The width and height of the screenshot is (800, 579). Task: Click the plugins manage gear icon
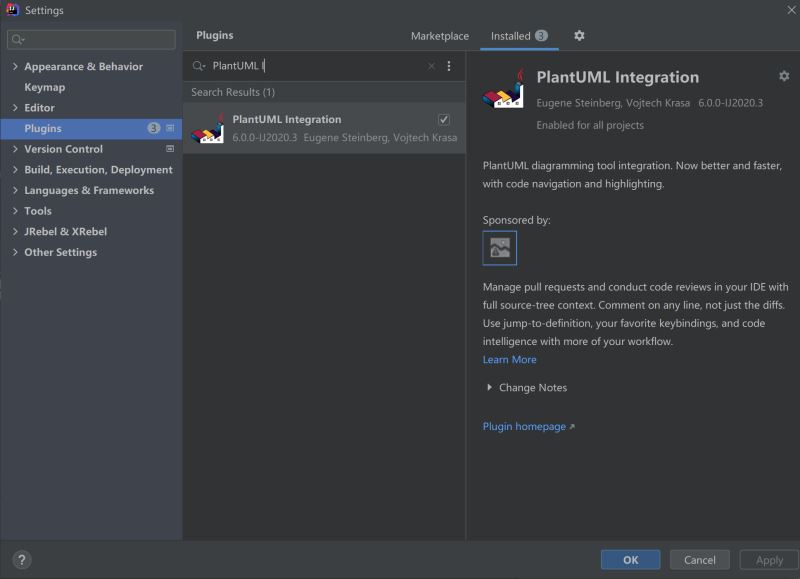pyautogui.click(x=579, y=36)
